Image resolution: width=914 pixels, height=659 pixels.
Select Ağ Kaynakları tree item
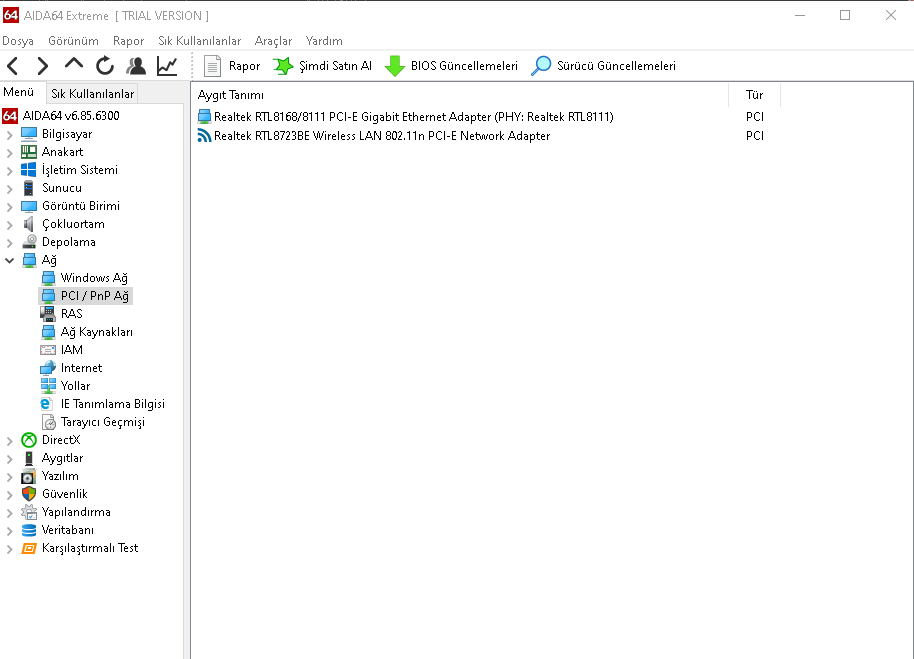(97, 332)
